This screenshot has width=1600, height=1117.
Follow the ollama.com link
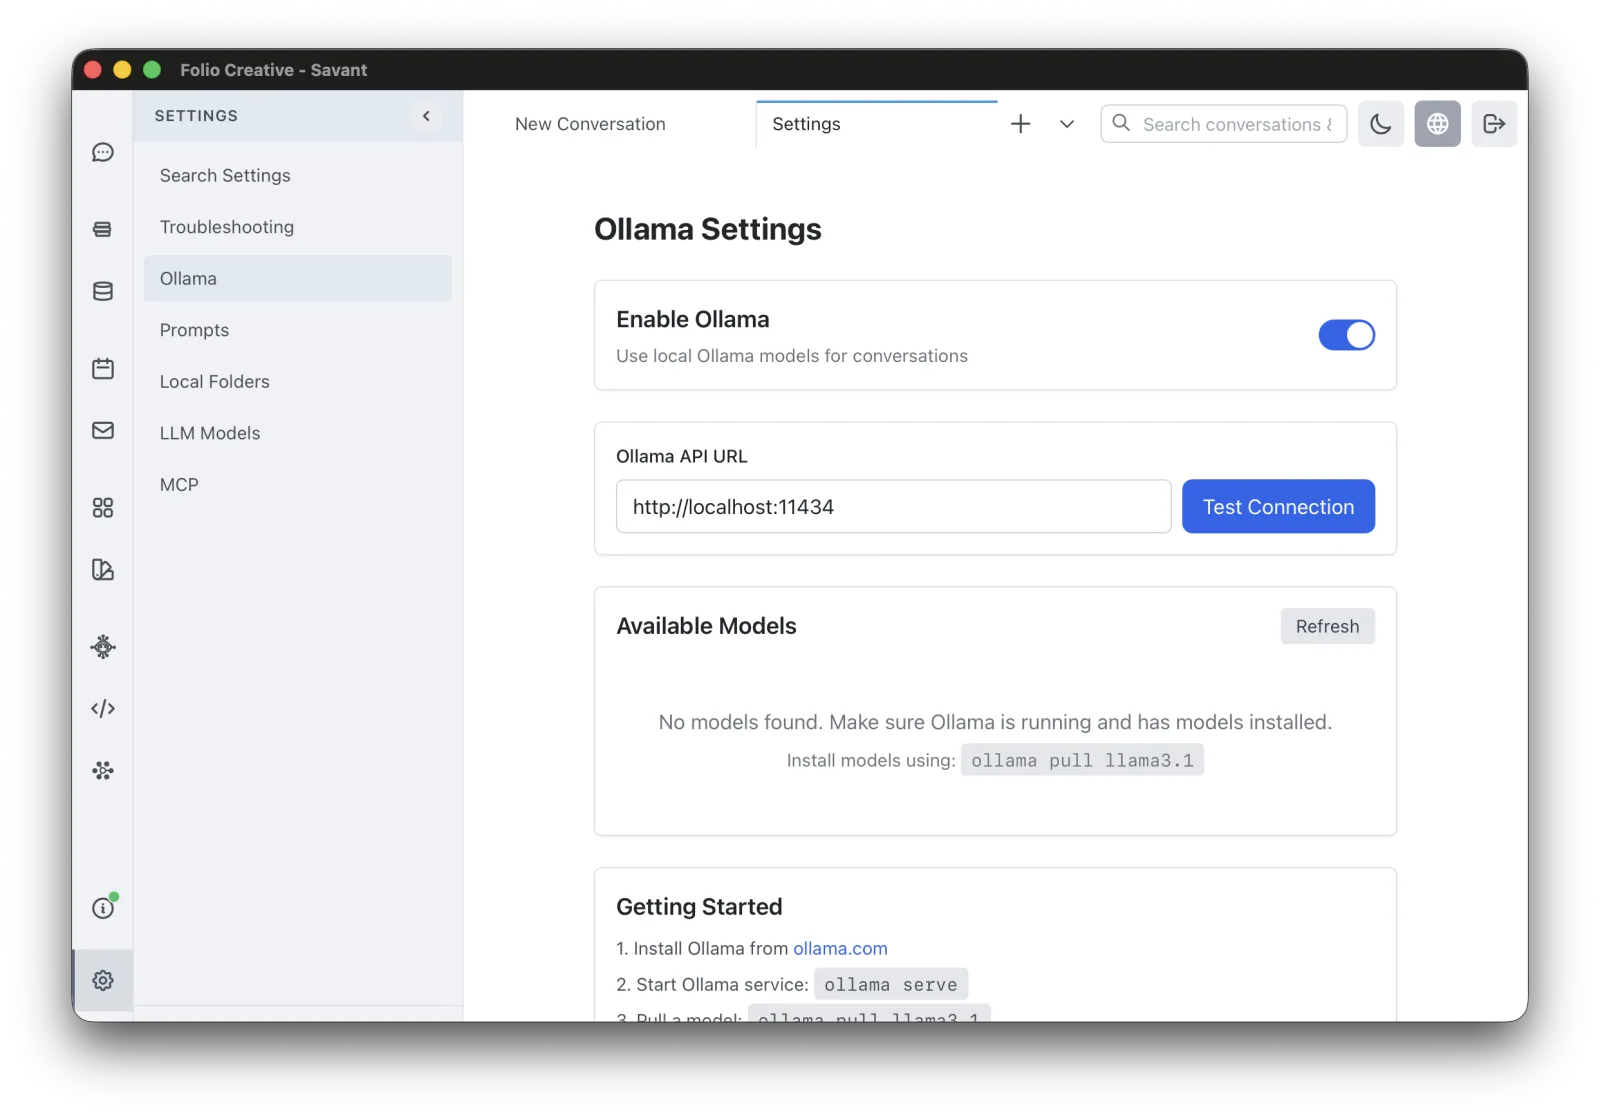tap(840, 948)
